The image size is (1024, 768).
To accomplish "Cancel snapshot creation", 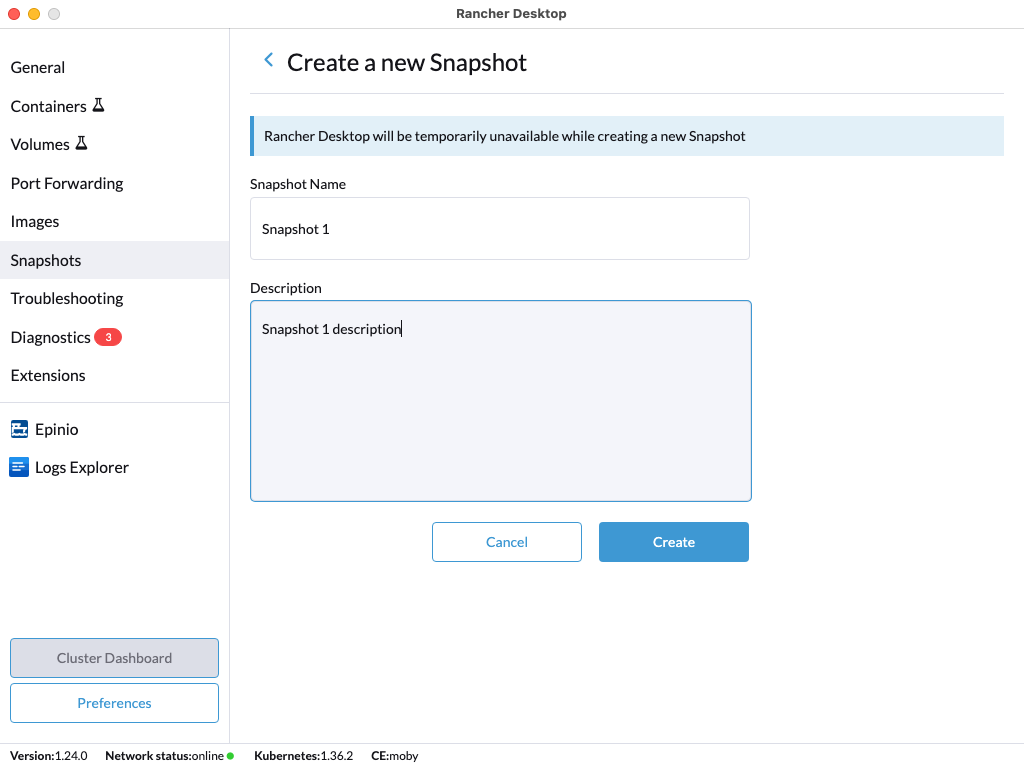I will [x=506, y=542].
